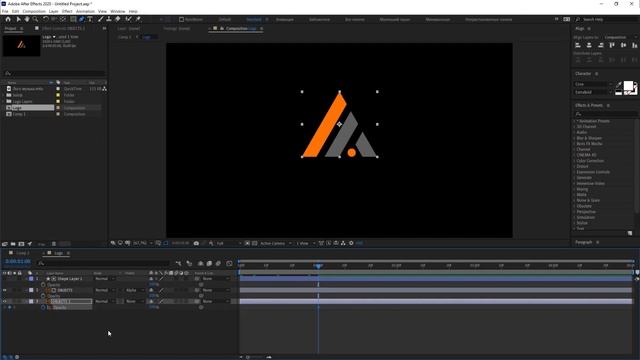Select the Logo Layers folder in Project
Screen dimensions: 640x360
point(22,102)
